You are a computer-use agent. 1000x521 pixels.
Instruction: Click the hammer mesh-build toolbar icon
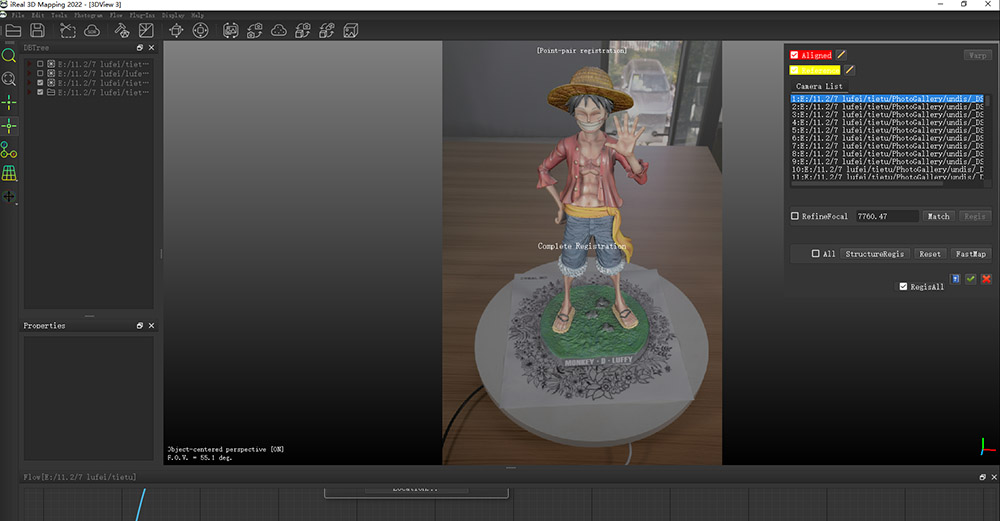(122, 30)
